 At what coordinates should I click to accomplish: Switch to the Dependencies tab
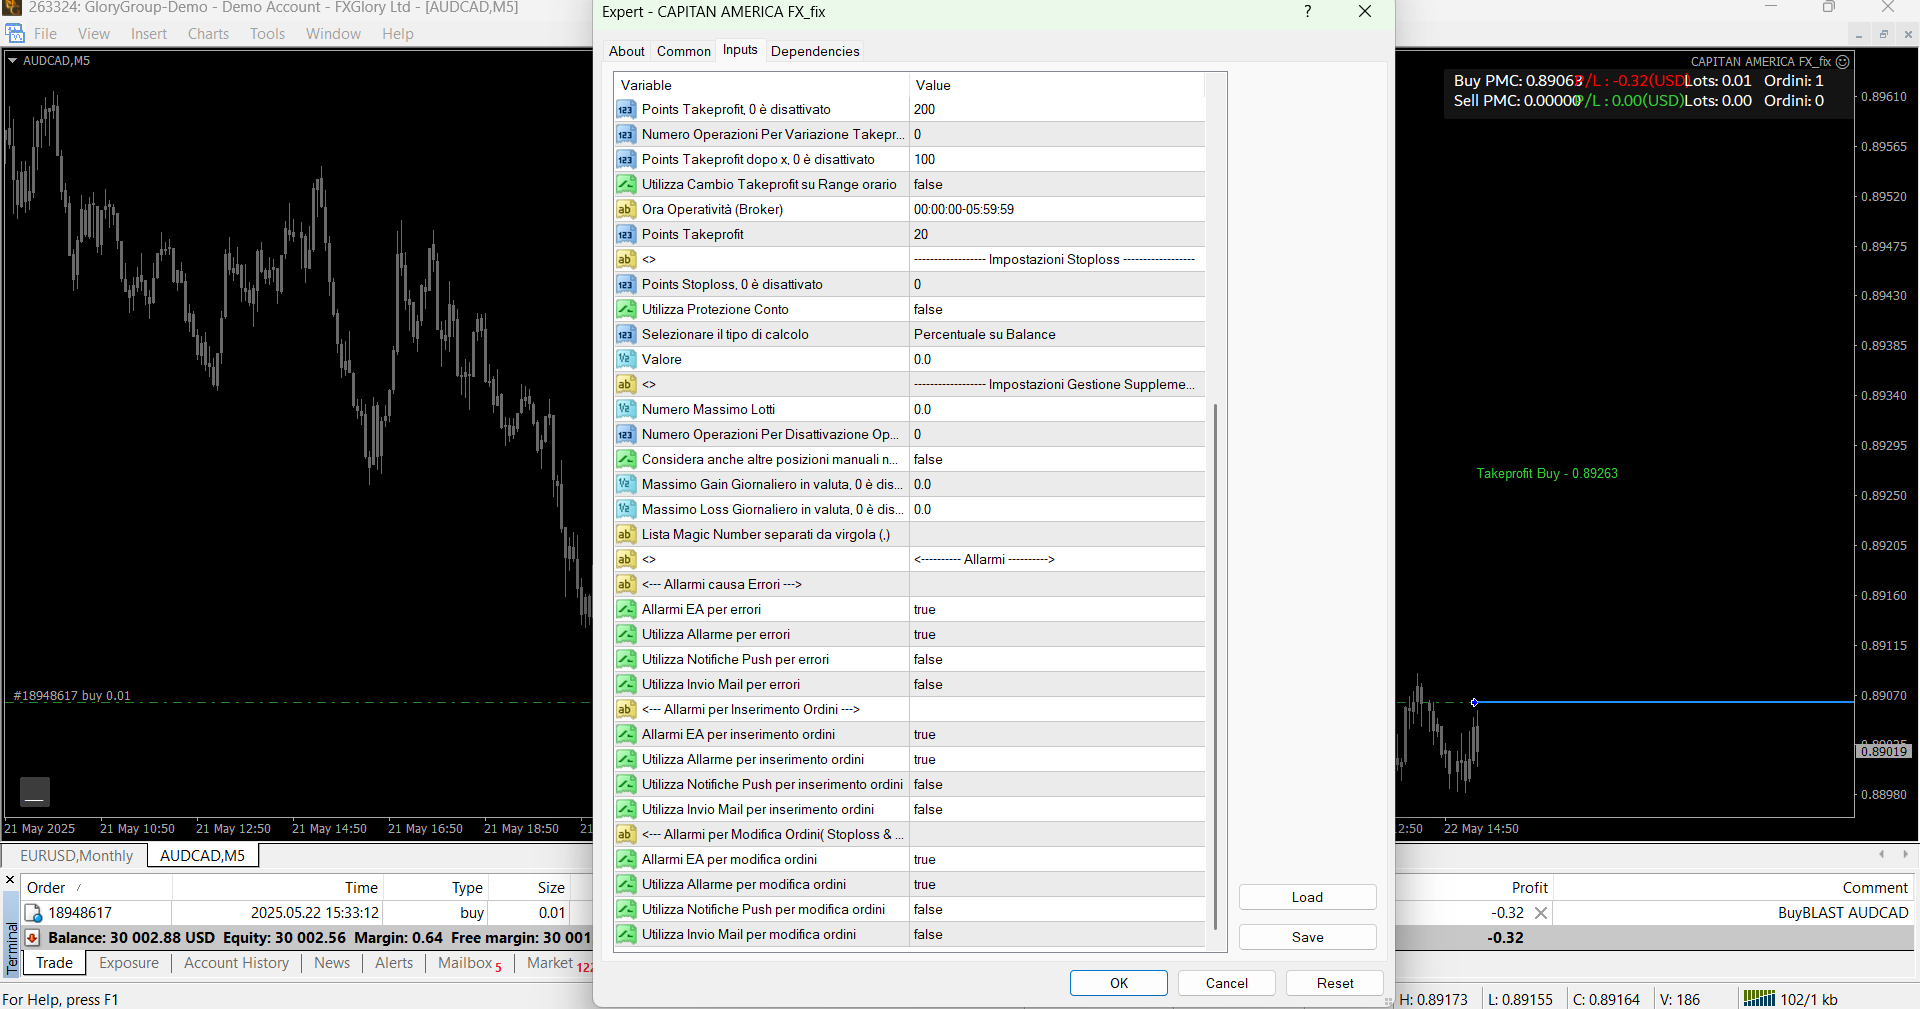tap(815, 51)
